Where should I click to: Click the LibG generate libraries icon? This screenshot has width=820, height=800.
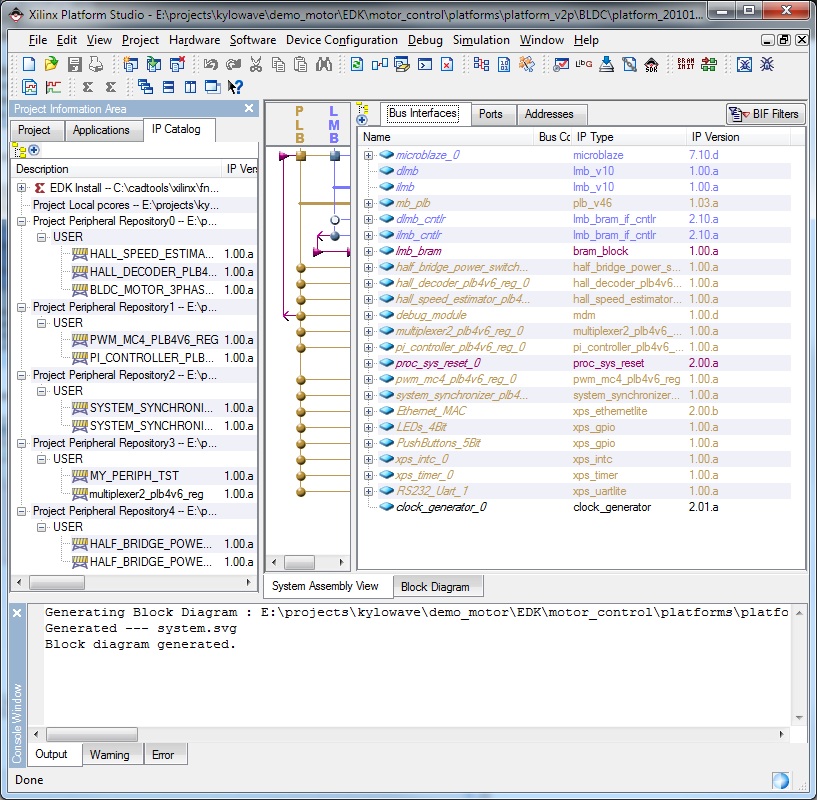click(584, 64)
